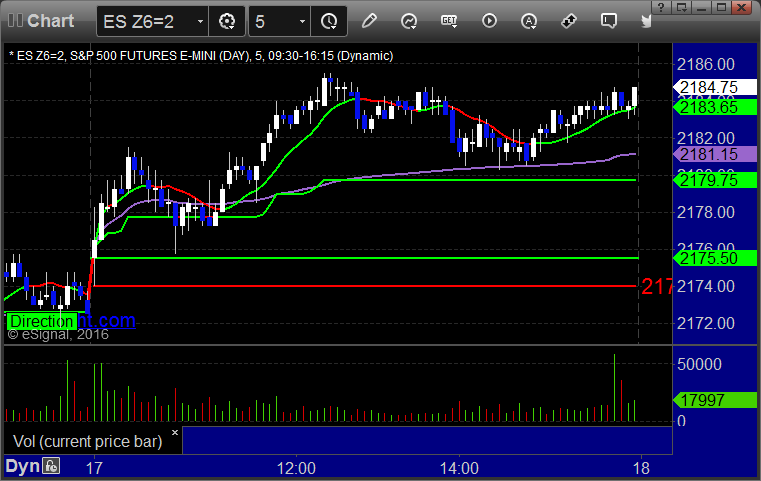
Task: Click the 2174.00 price axis label
Action: tap(706, 286)
